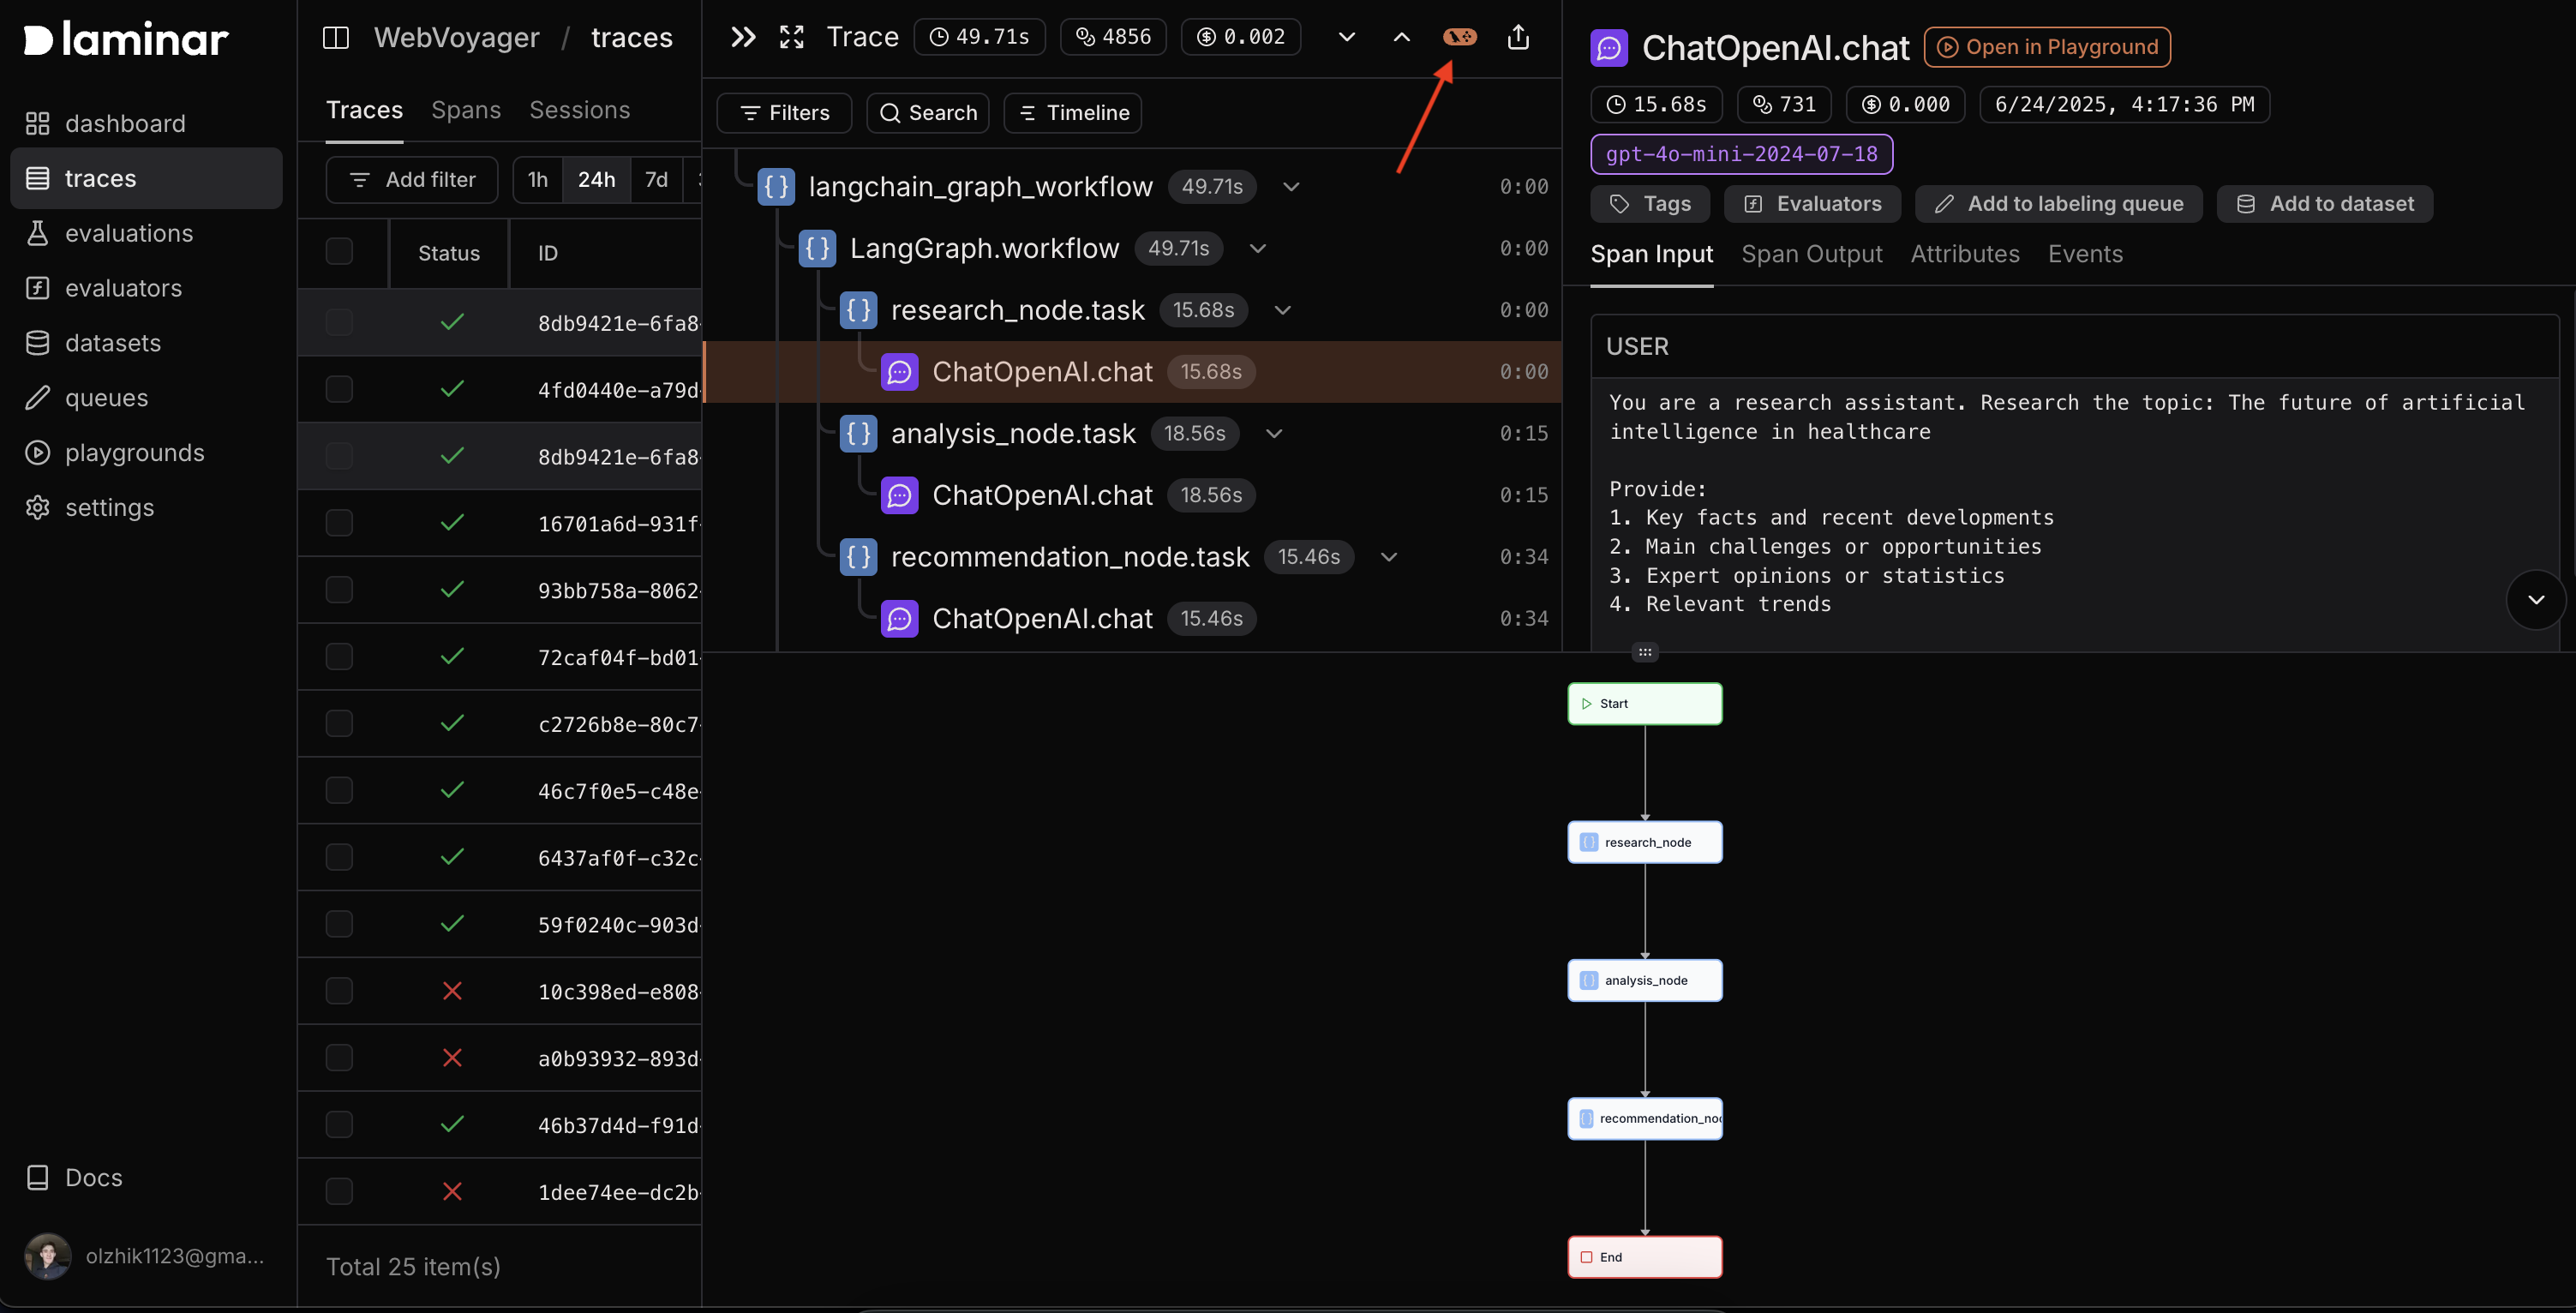Click the share trace icon
The width and height of the screenshot is (2576, 1313).
tap(1518, 37)
